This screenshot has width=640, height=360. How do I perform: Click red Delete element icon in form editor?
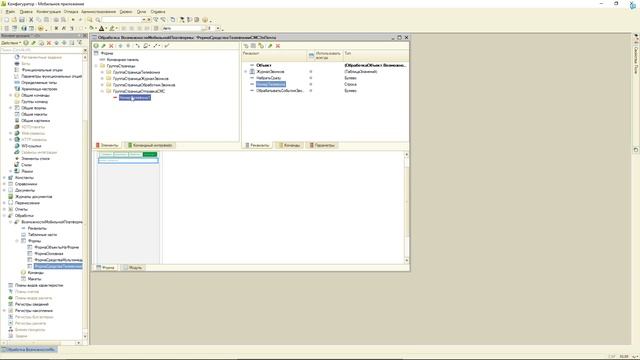click(x=111, y=46)
